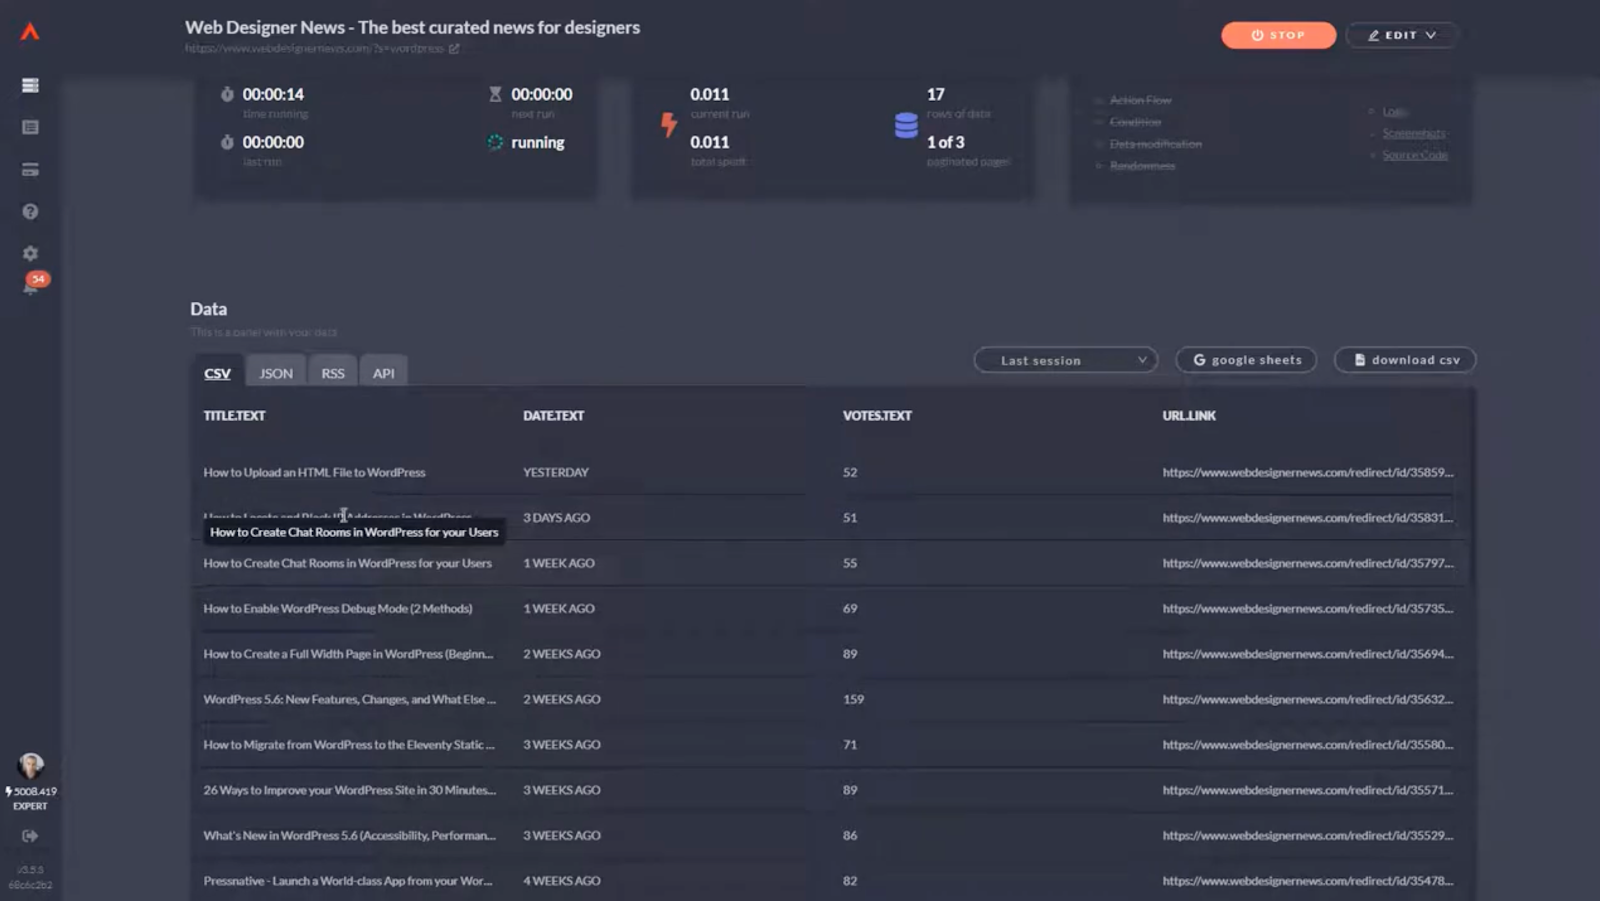Export data to Google Sheets
Image resolution: width=1600 pixels, height=901 pixels.
(x=1246, y=360)
